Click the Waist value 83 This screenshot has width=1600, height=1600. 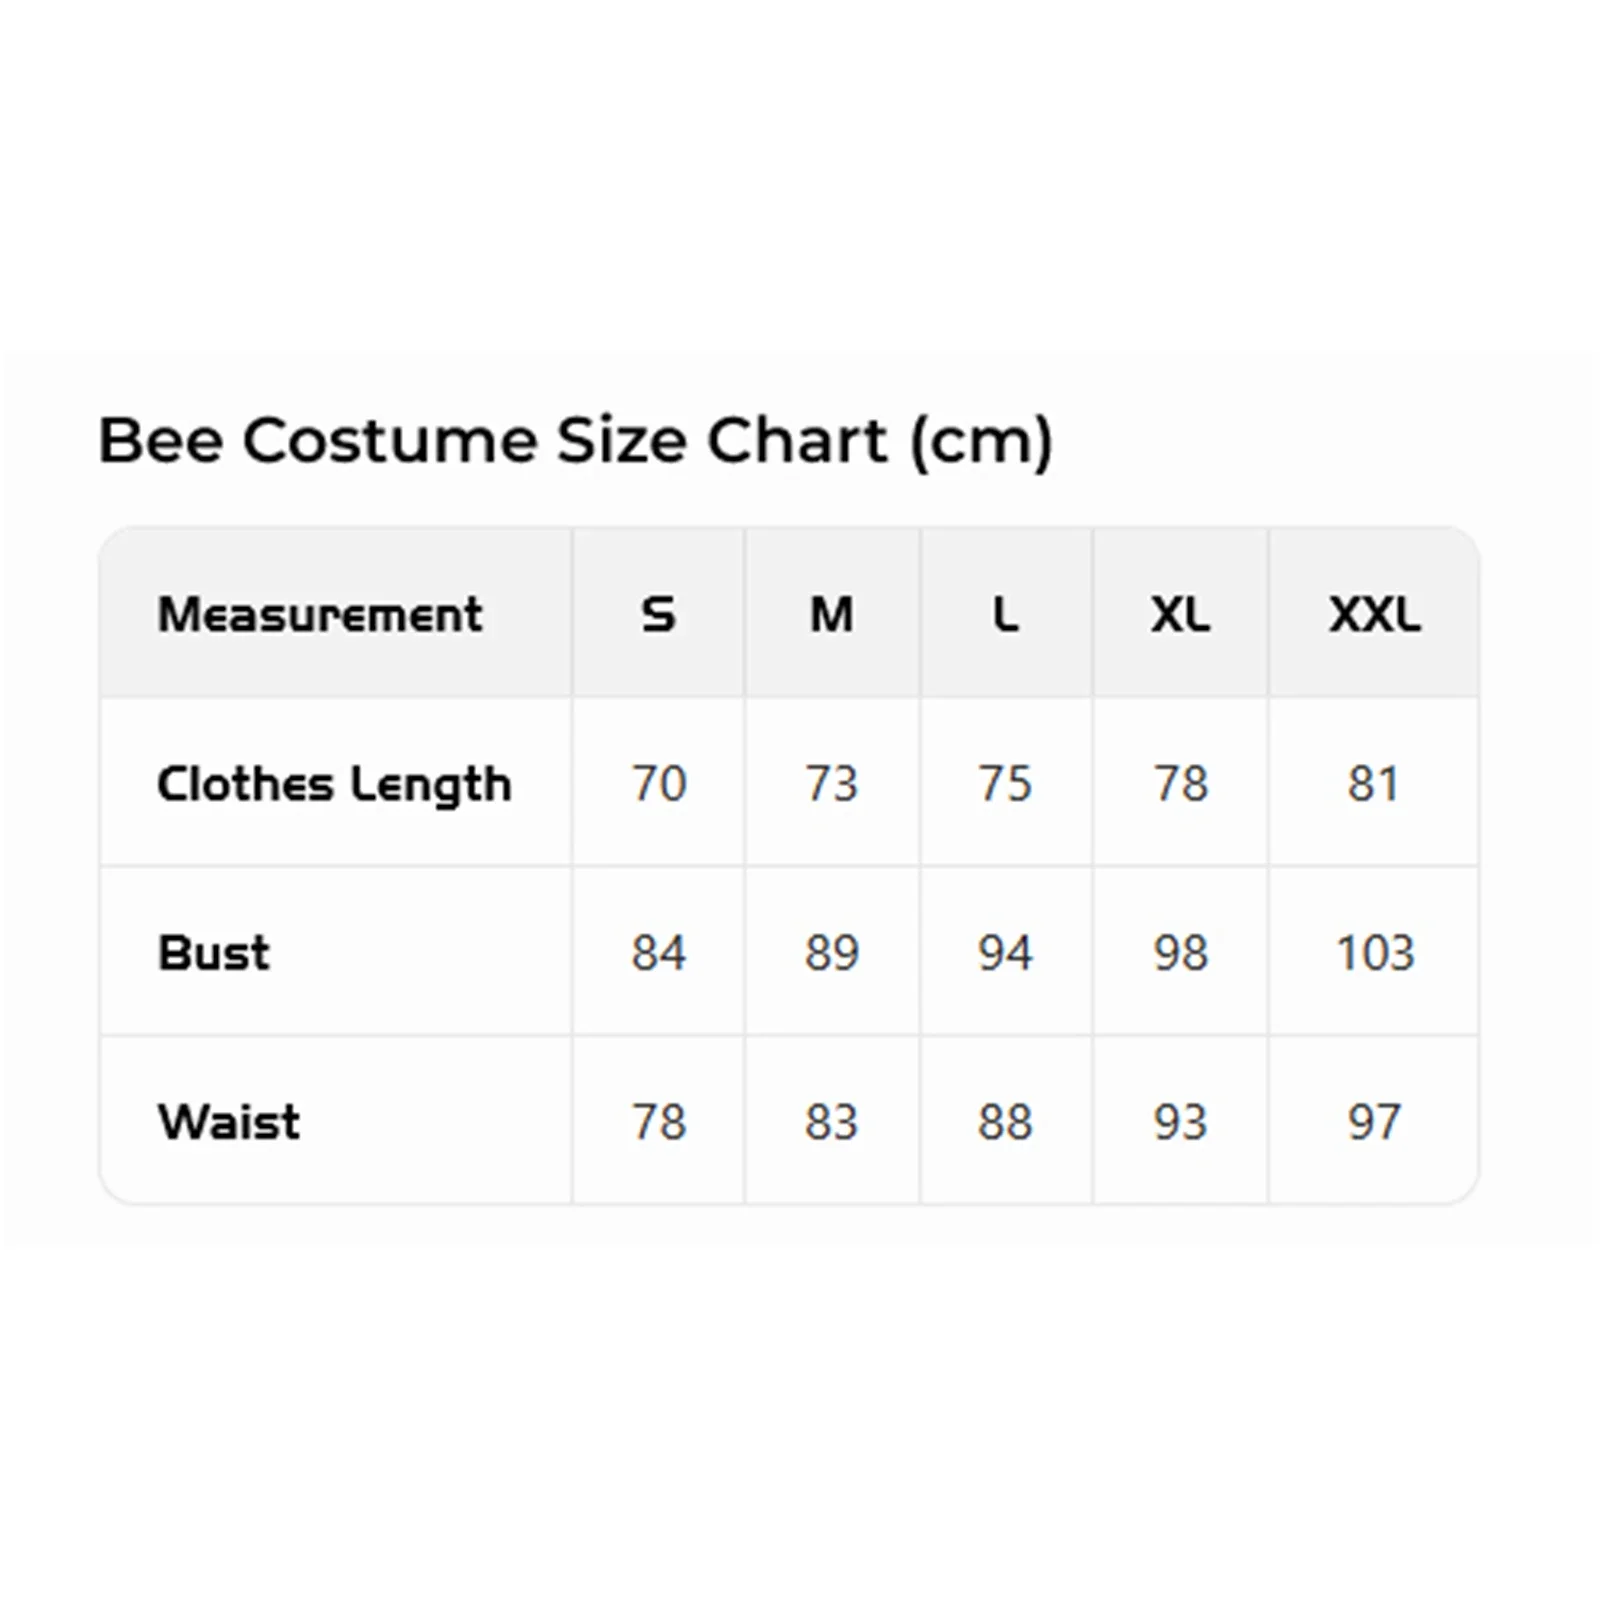coord(831,1121)
